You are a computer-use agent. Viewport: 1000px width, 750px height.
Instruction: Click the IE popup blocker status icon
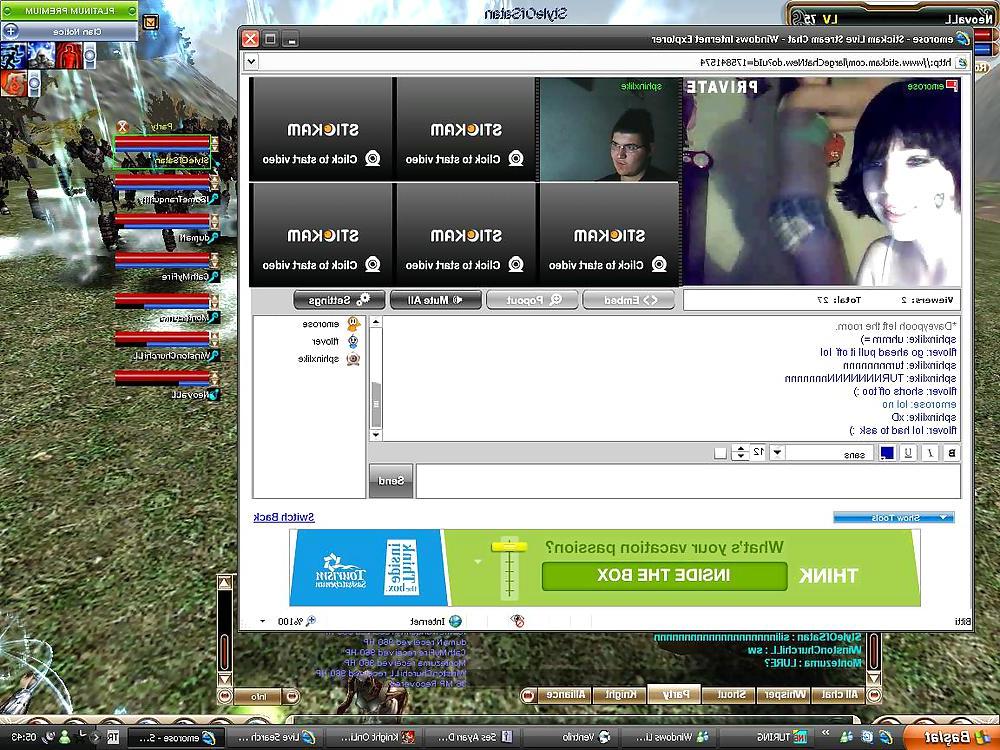click(517, 621)
